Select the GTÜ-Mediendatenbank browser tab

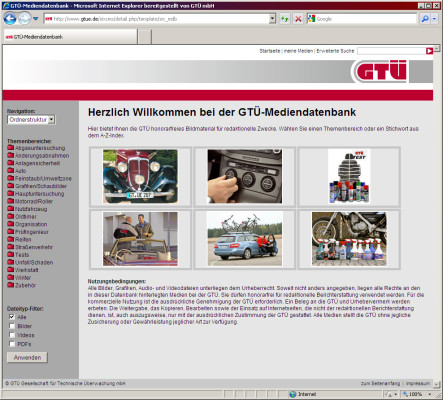tap(70, 37)
